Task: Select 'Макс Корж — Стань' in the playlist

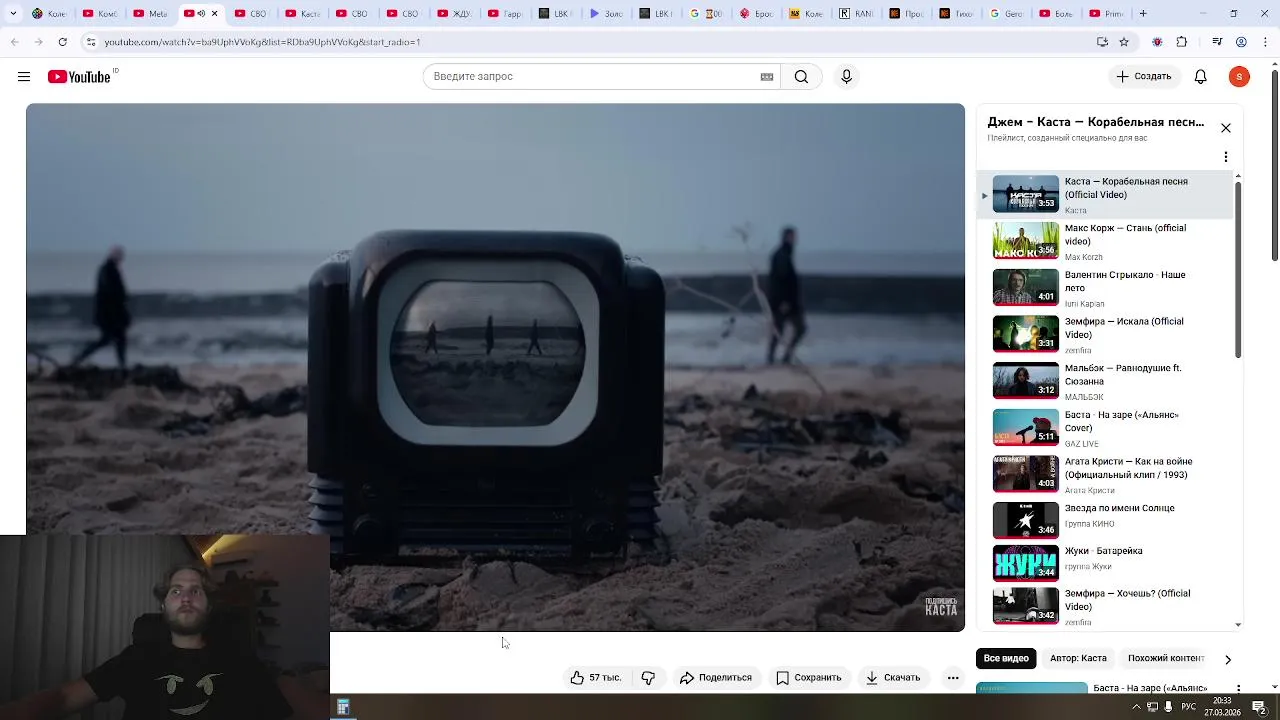Action: pos(1105,241)
